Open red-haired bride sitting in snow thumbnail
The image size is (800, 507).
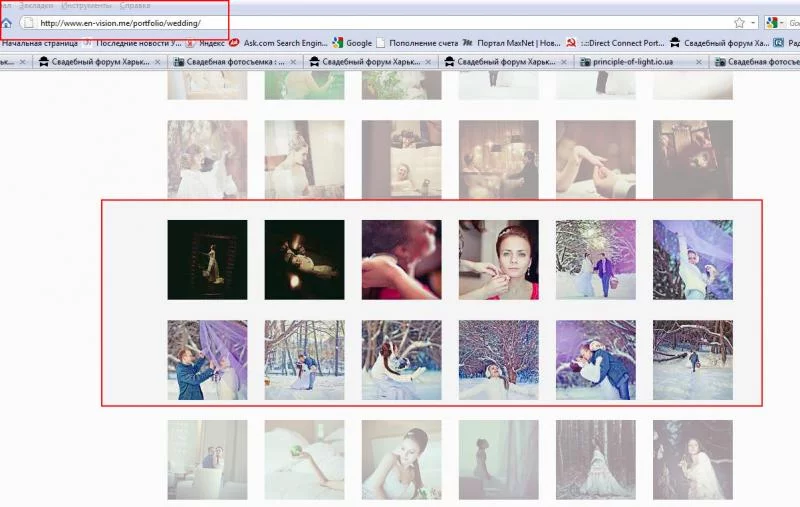point(402,360)
